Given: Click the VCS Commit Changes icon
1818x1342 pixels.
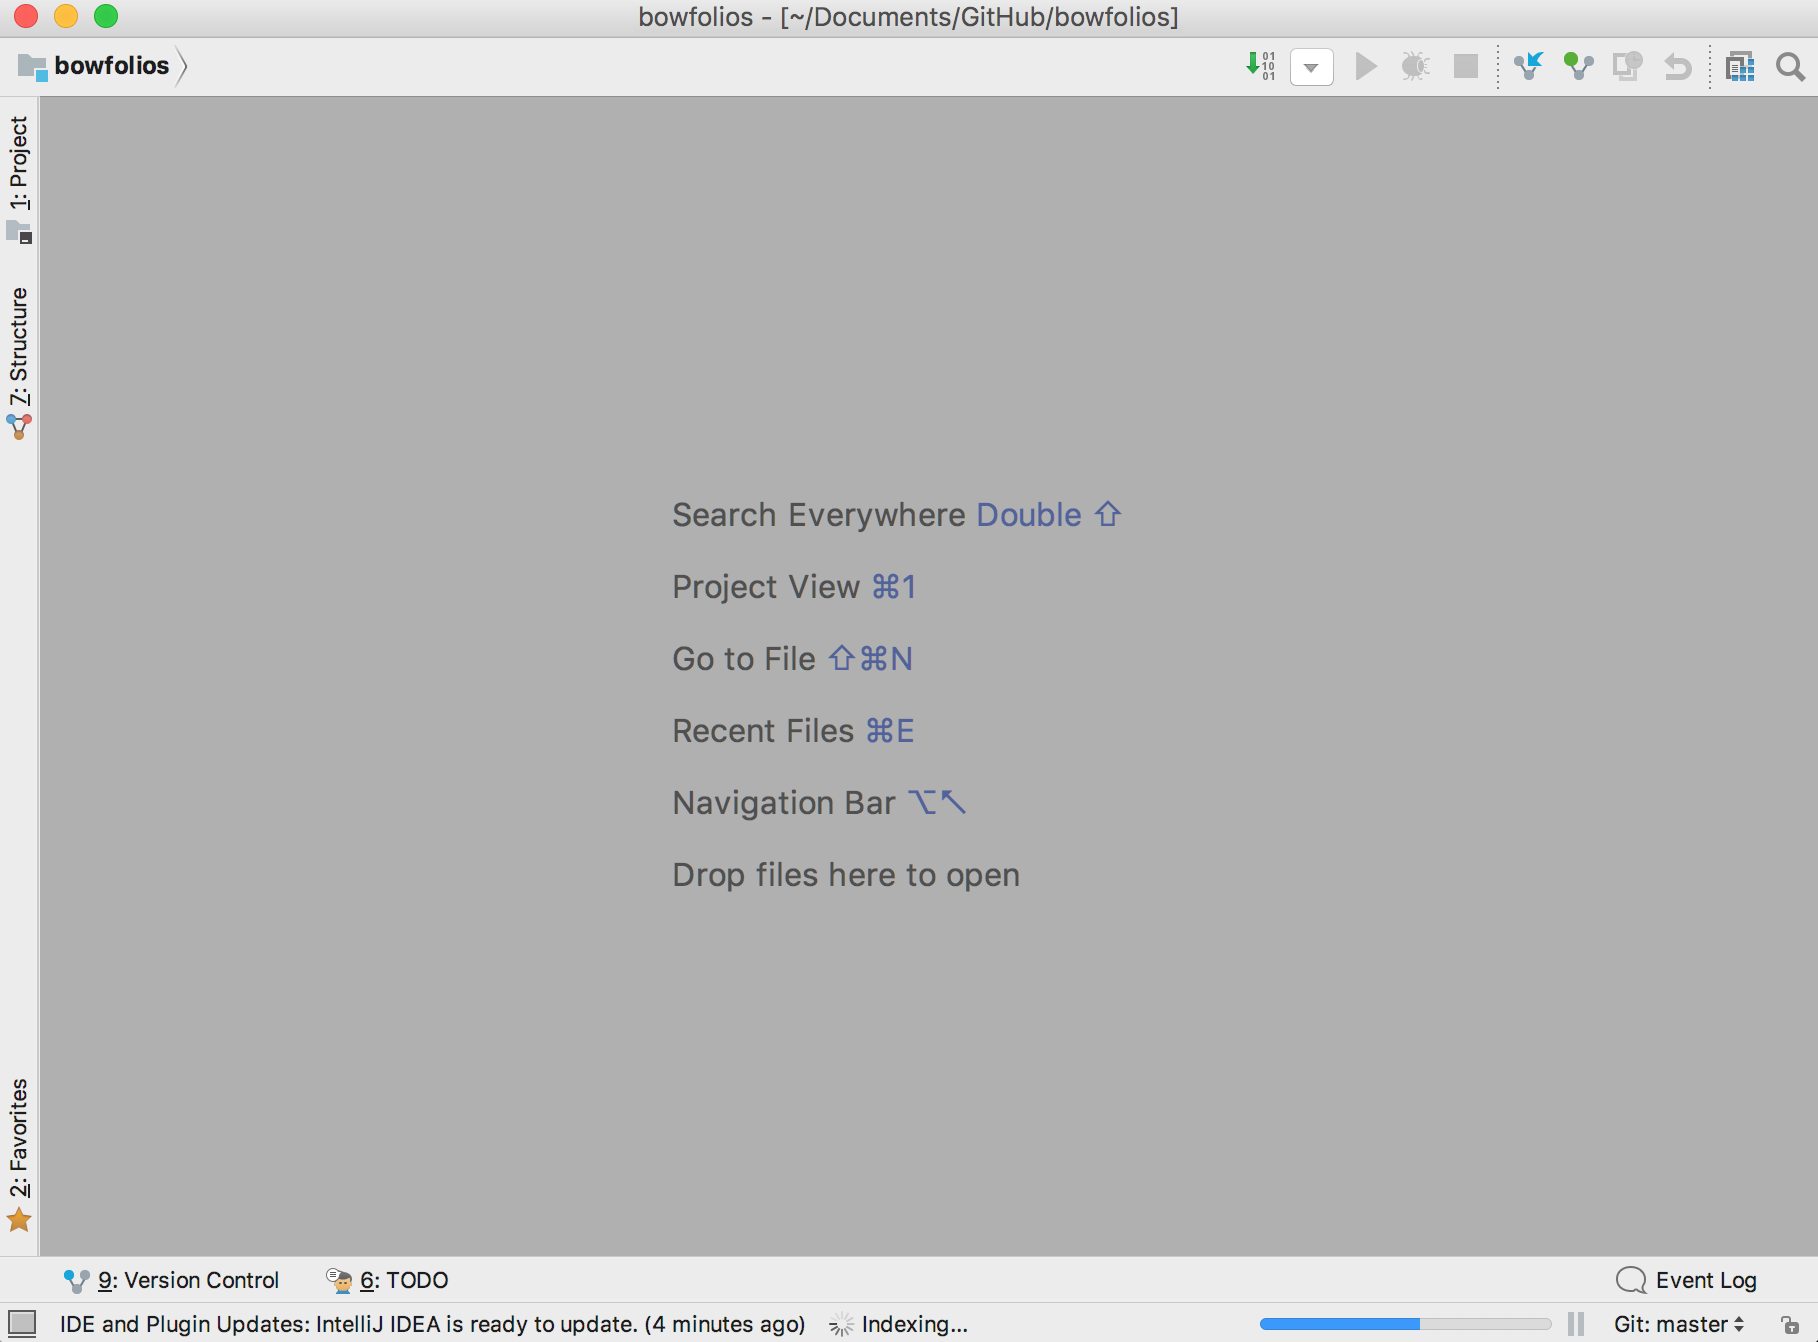Looking at the screenshot, I should (x=1579, y=66).
